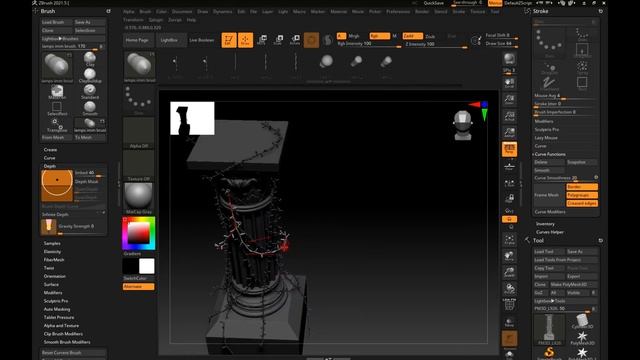Screen dimensions: 640x360
Task: Collapse the Curve Functions section
Action: 550,154
